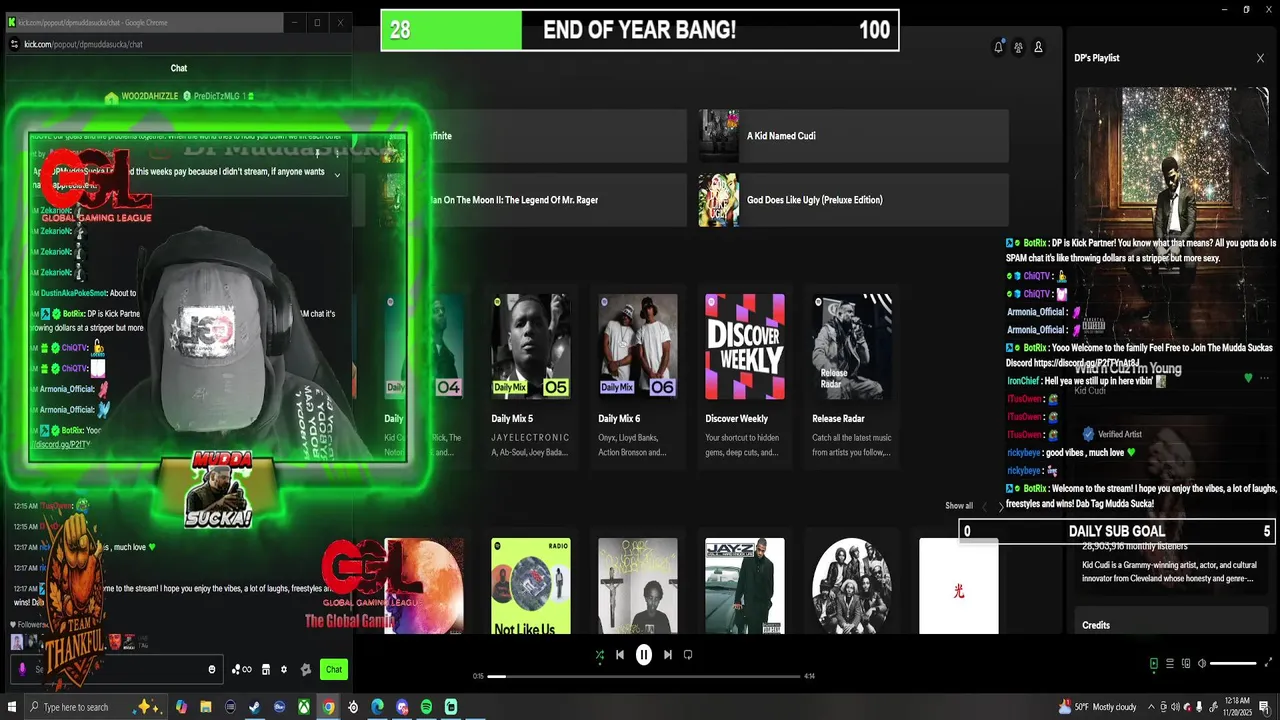
Task: Open system tray volume icon
Action: [1175, 707]
